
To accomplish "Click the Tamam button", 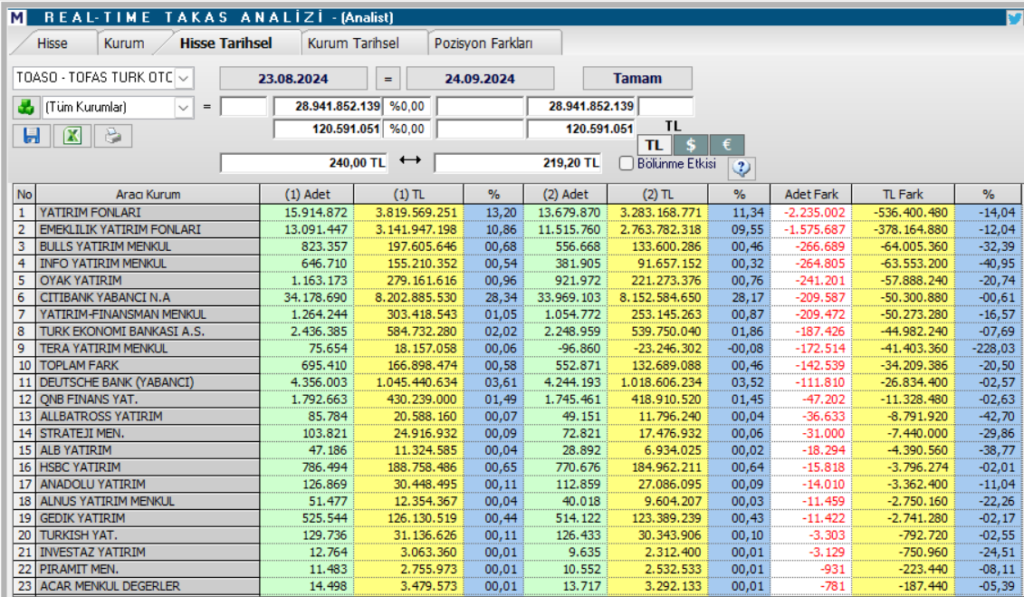I will 637,78.
